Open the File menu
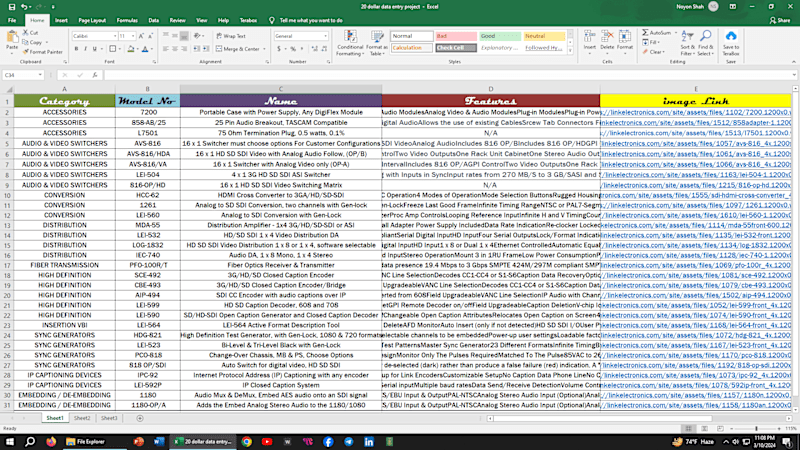Viewport: 800px width, 450px height. (x=12, y=20)
